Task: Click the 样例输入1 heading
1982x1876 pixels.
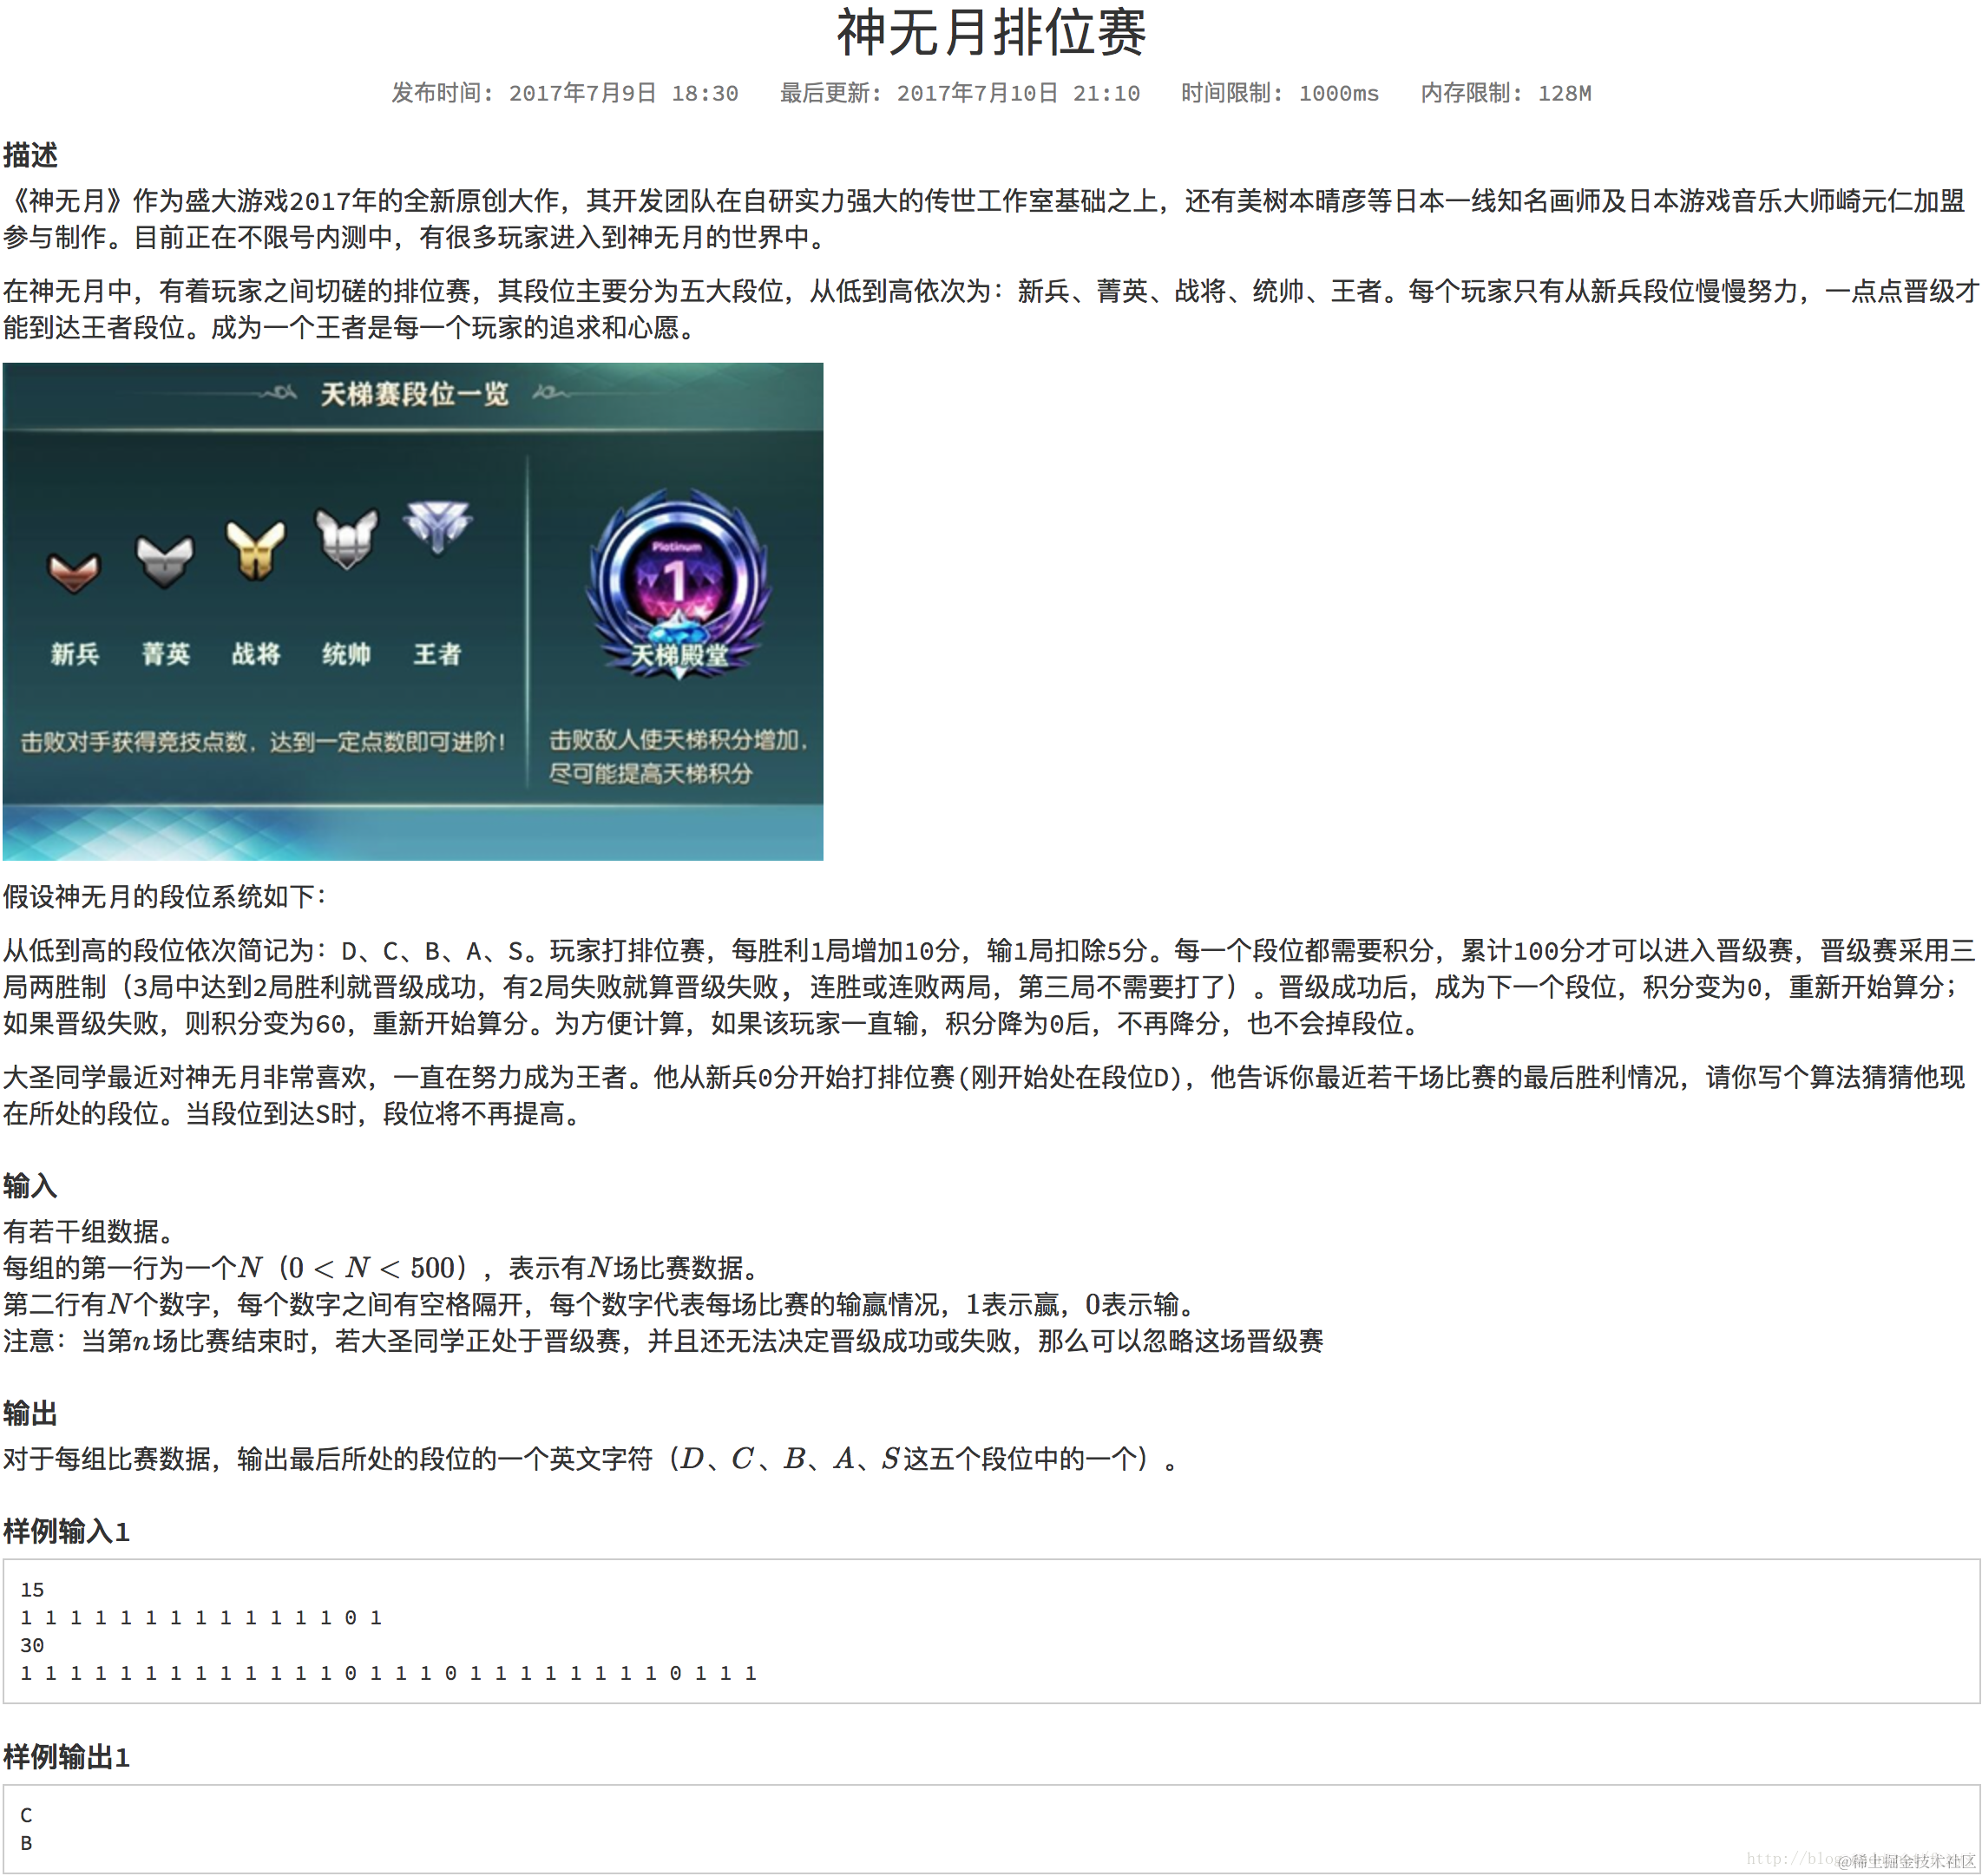Action: pos(66,1531)
